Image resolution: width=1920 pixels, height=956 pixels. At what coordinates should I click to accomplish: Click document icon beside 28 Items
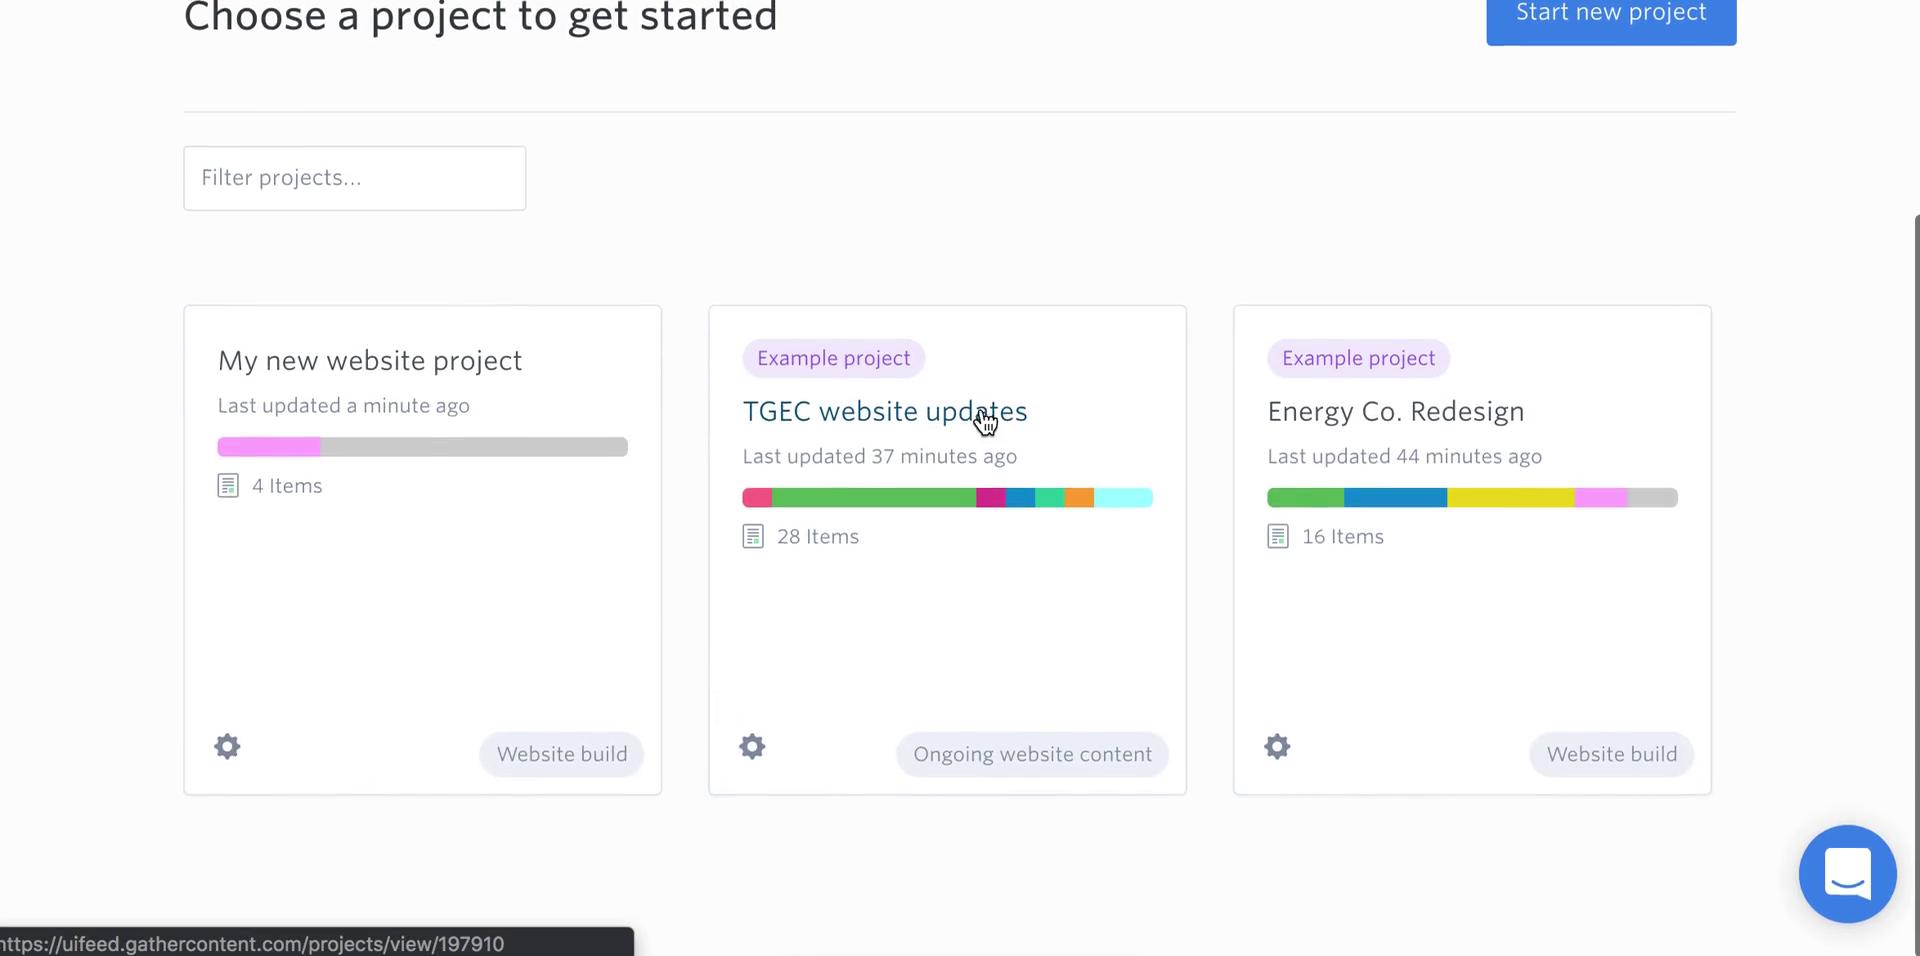[753, 537]
